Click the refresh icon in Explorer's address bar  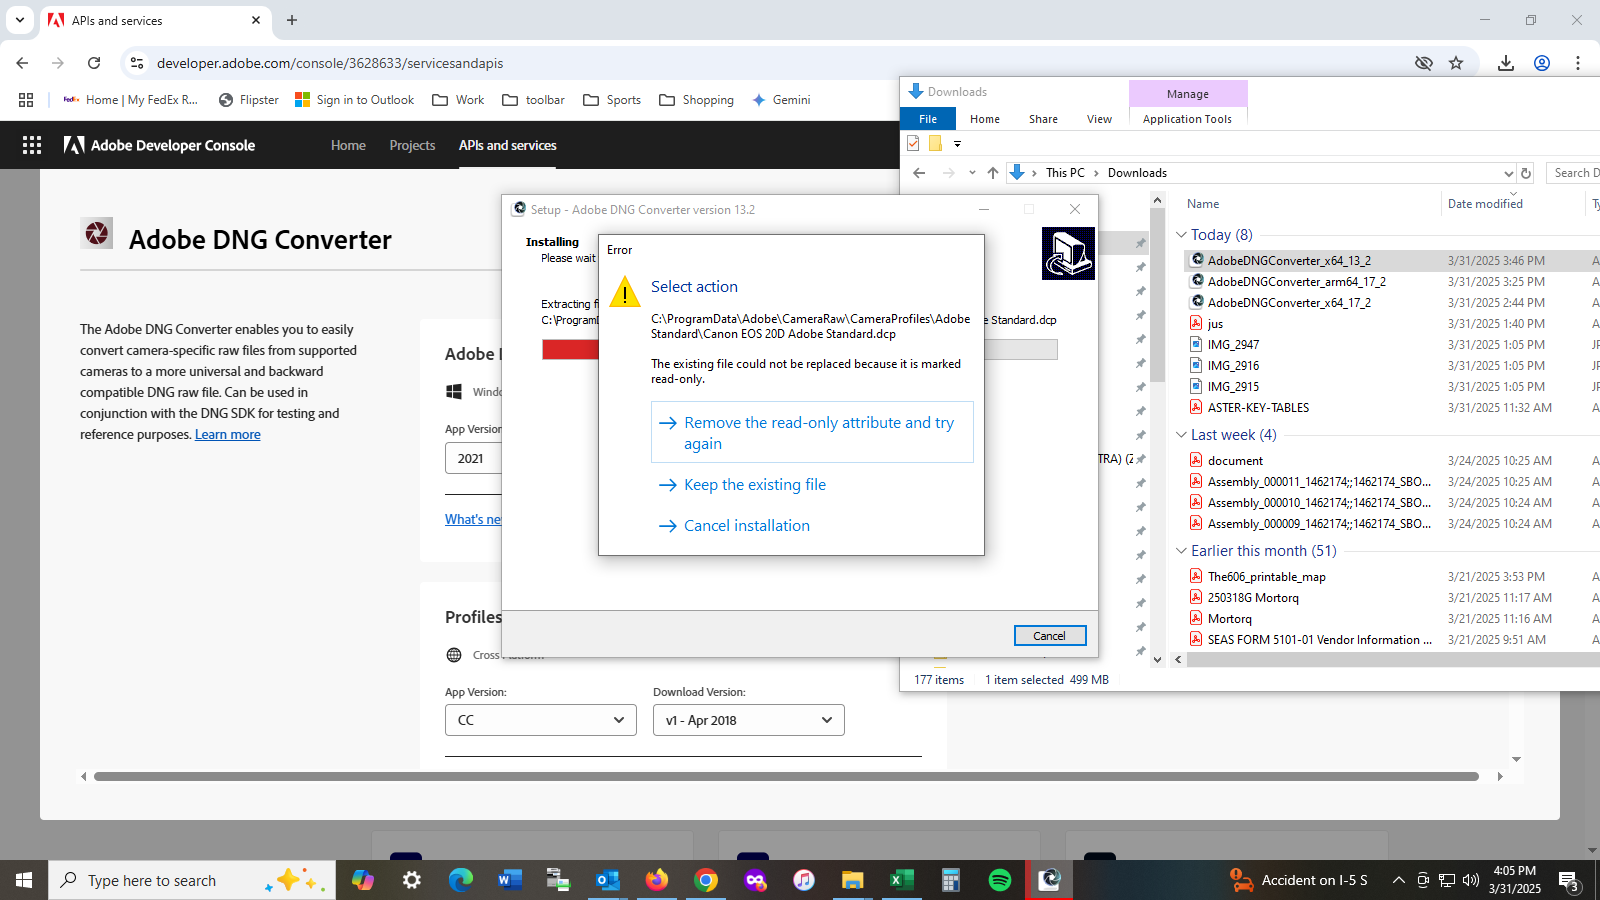(x=1527, y=172)
